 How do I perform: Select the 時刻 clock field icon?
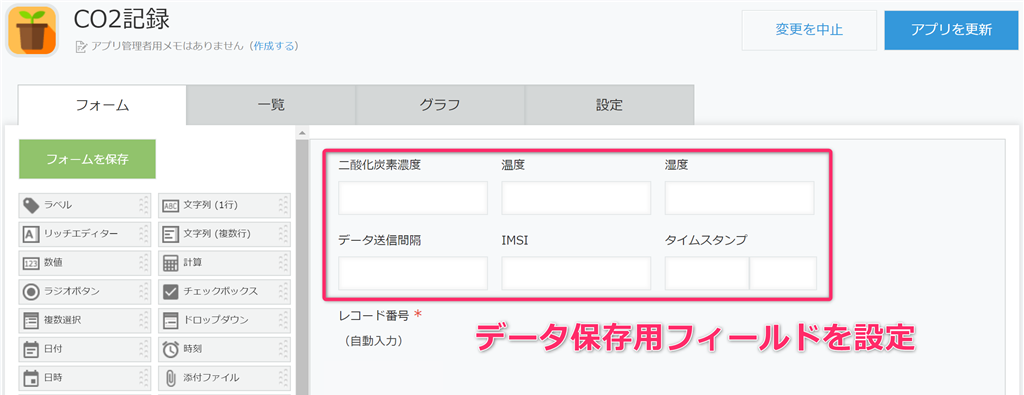pos(170,349)
